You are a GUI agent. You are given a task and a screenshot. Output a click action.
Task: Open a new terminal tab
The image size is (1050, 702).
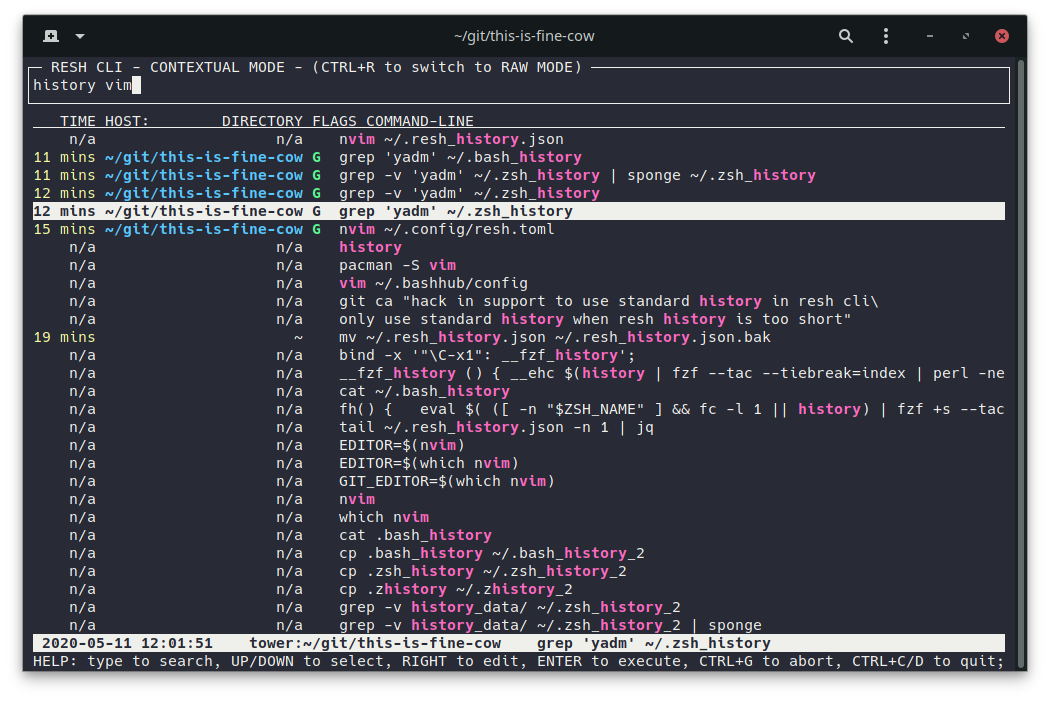tap(51, 36)
